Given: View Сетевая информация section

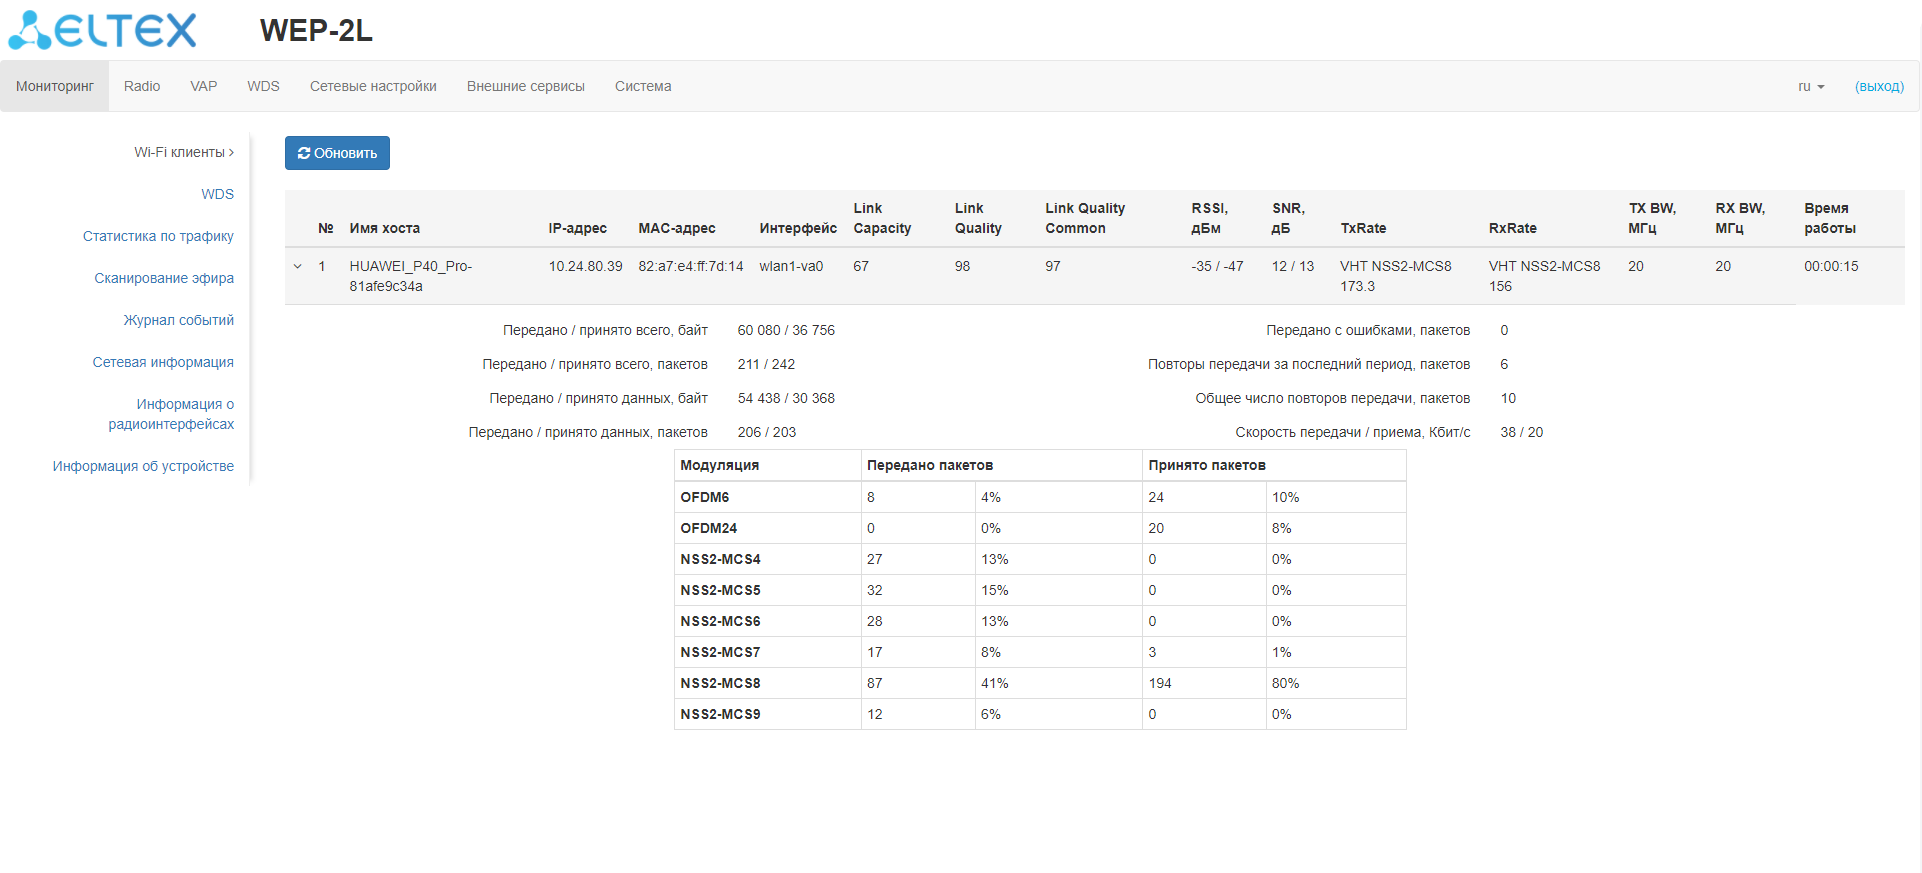Looking at the screenshot, I should coord(163,363).
